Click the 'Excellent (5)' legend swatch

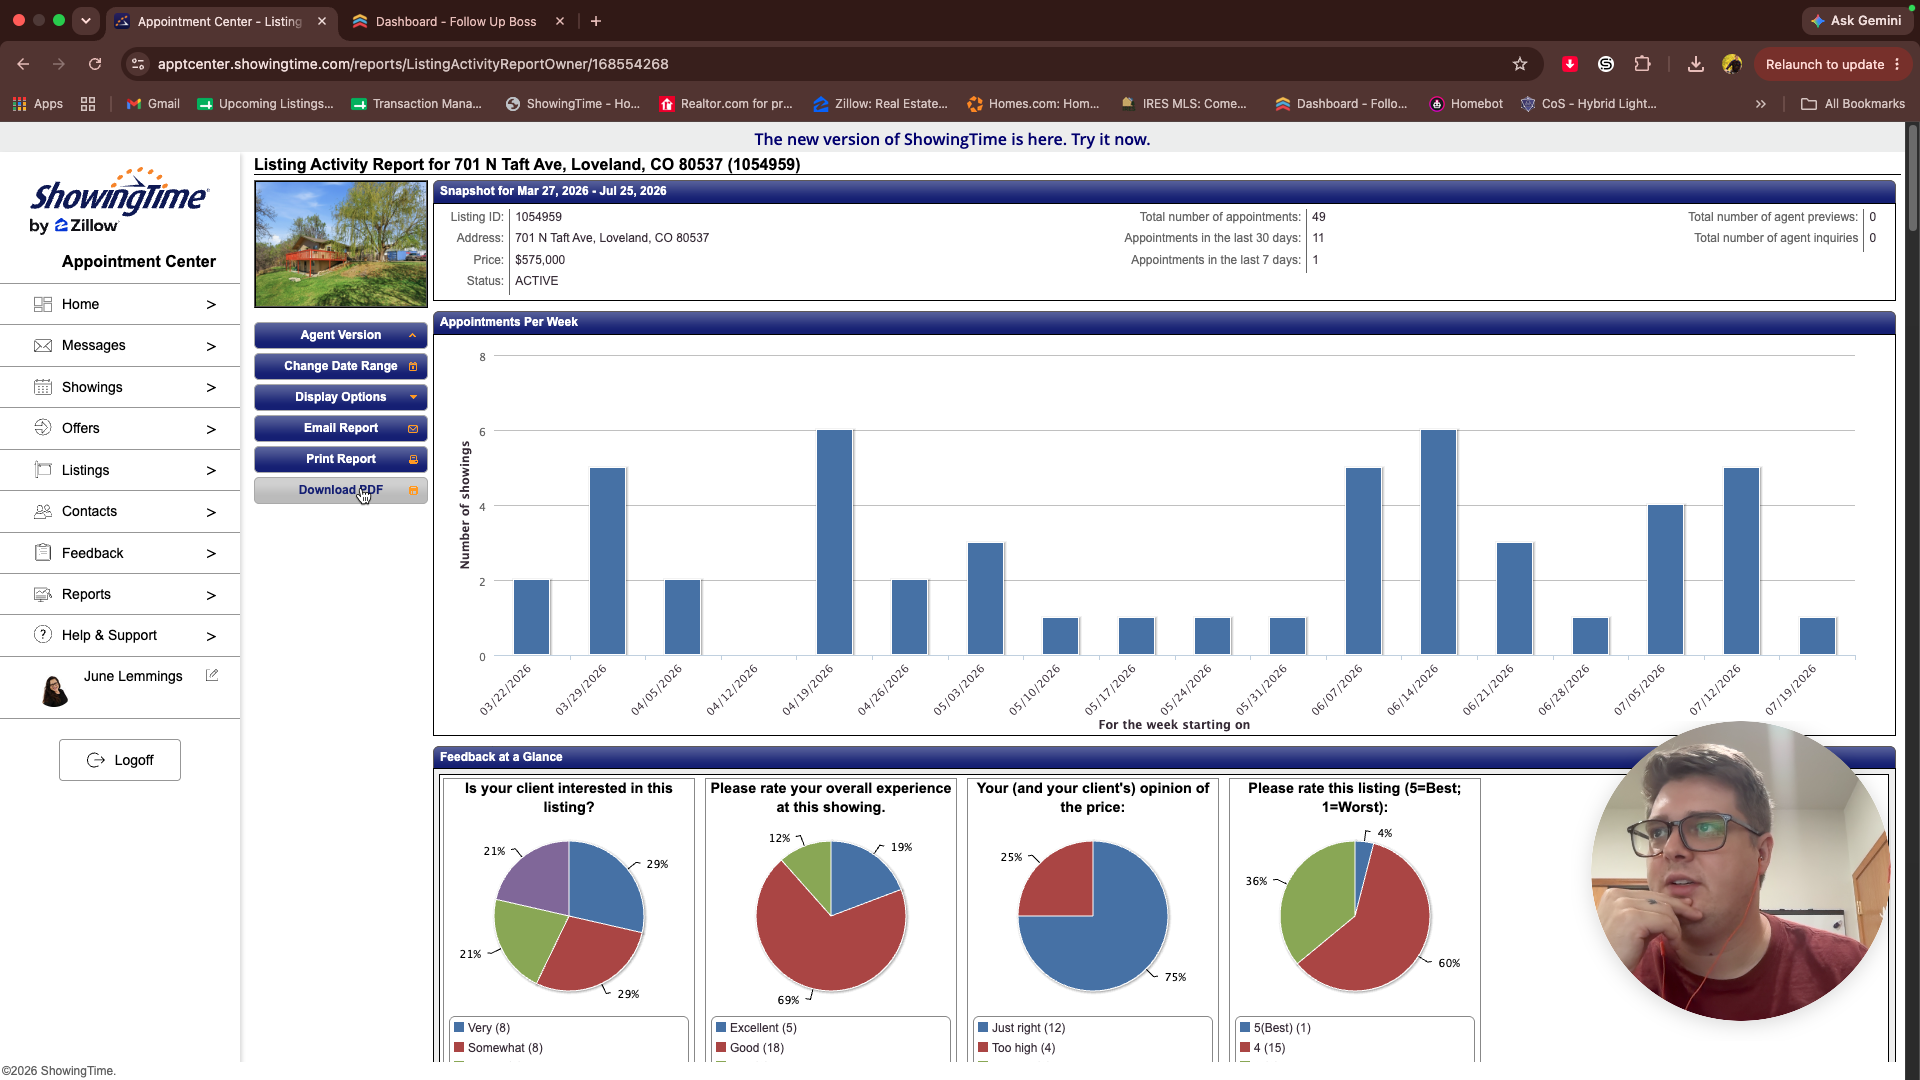[x=721, y=1027]
